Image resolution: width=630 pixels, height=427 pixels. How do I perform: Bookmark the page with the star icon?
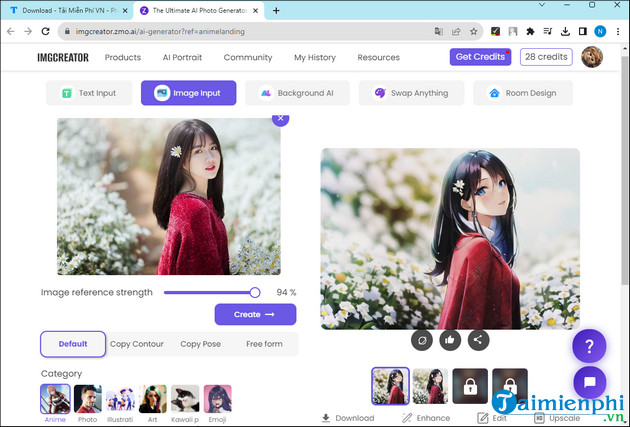[x=474, y=31]
